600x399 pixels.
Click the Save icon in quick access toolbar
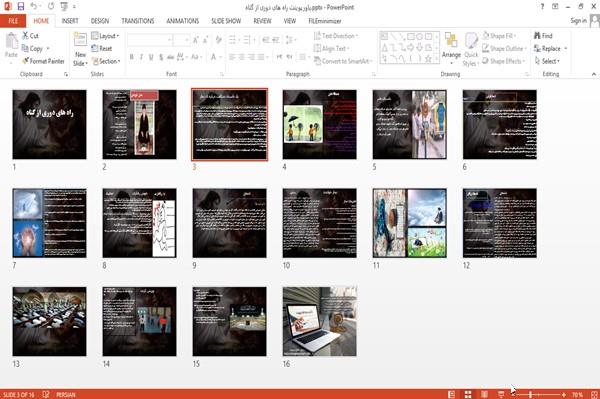point(21,7)
